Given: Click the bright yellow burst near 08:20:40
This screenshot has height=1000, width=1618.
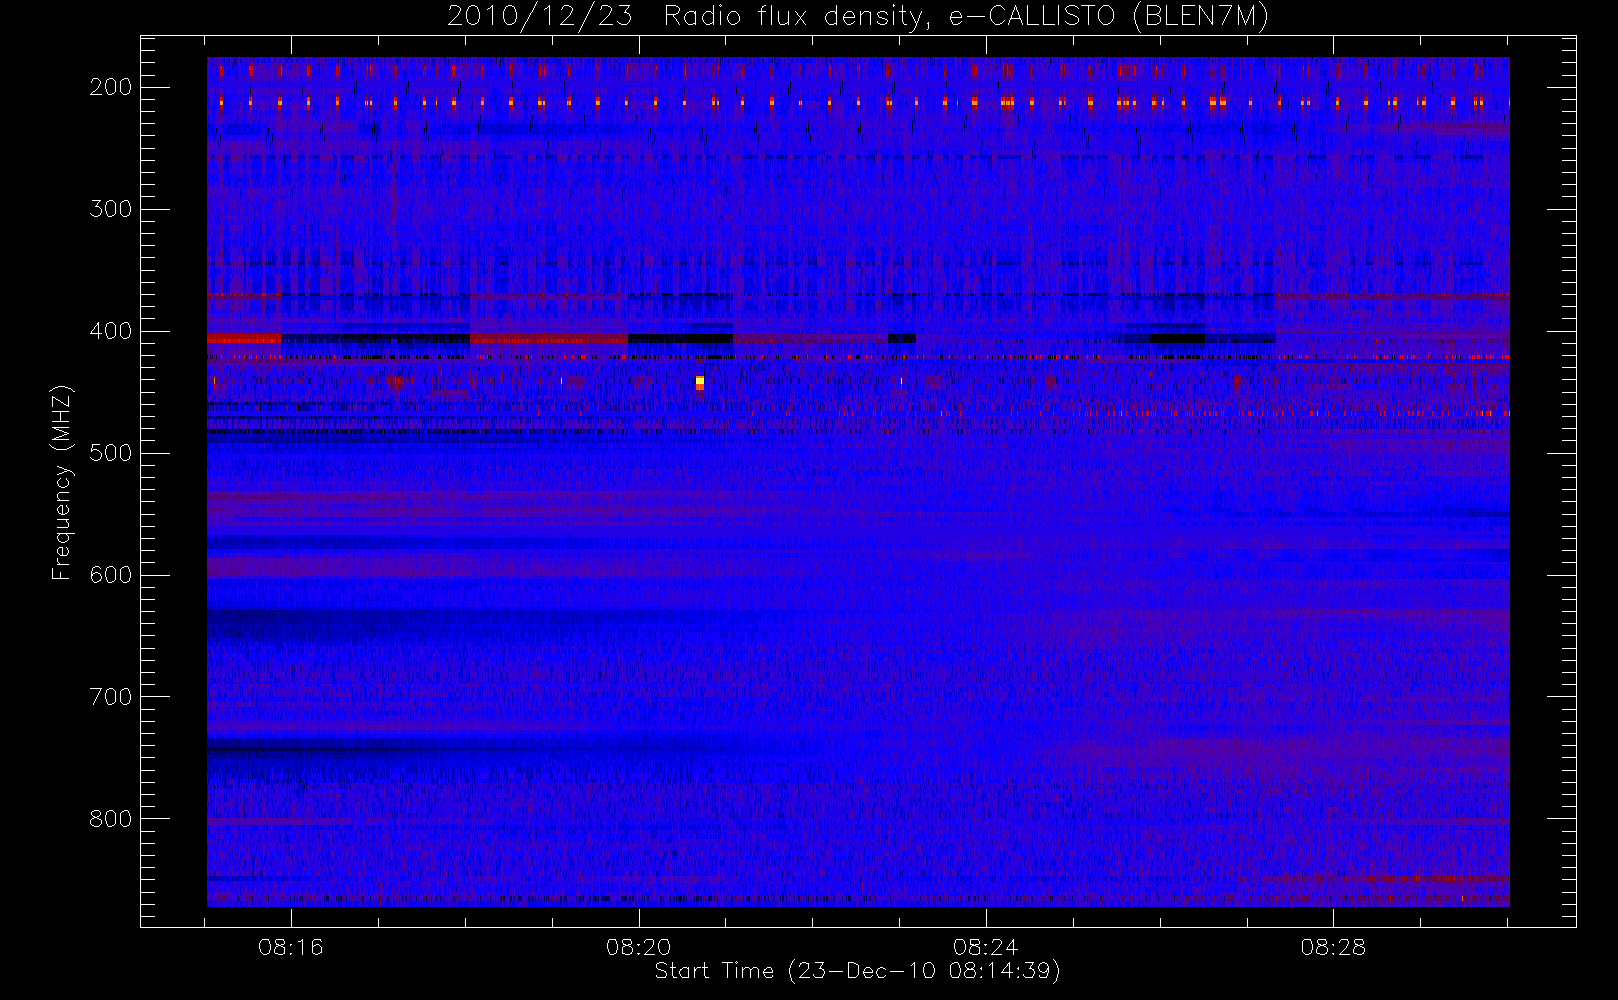Looking at the screenshot, I should 700,382.
